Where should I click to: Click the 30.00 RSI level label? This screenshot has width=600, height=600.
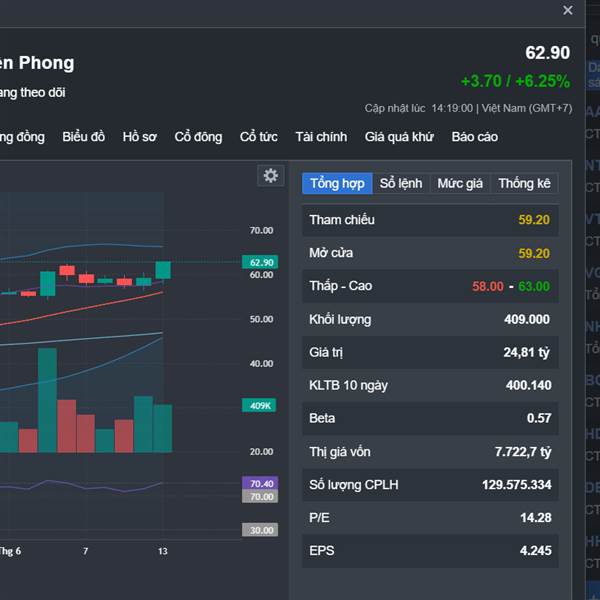260,530
